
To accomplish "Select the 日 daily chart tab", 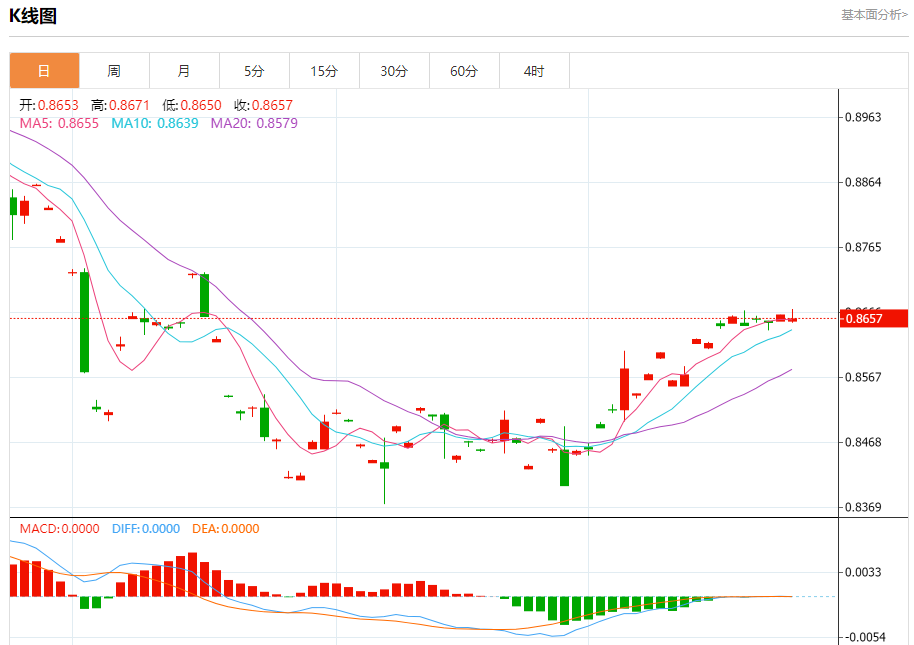I will tap(44, 71).
